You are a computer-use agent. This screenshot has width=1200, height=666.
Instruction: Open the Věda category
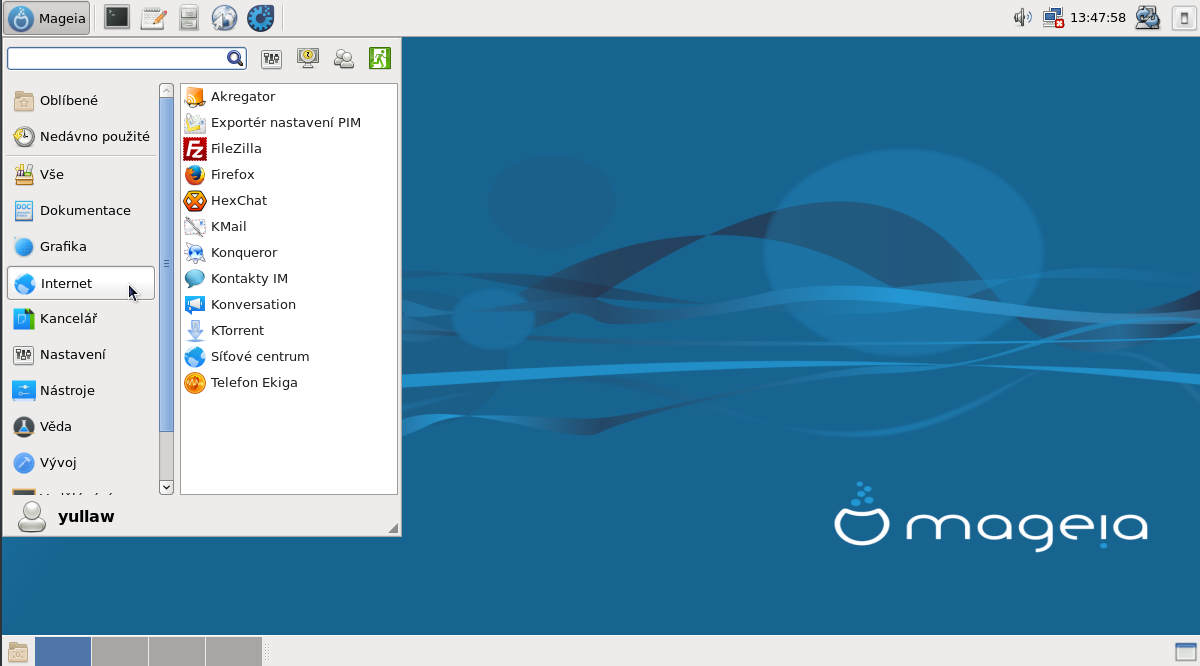pyautogui.click(x=81, y=426)
